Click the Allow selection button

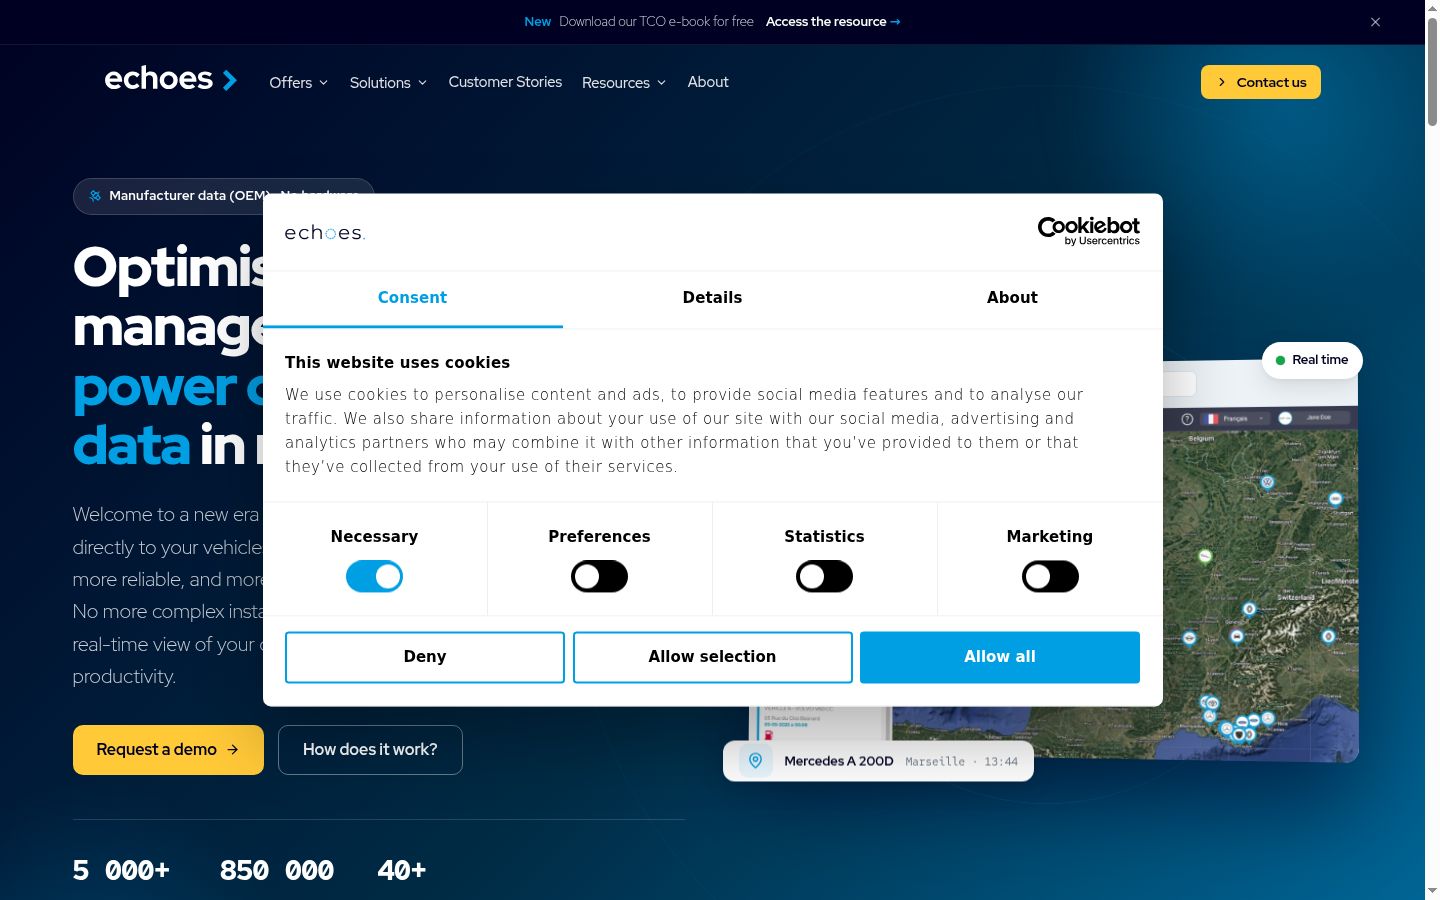coord(712,657)
